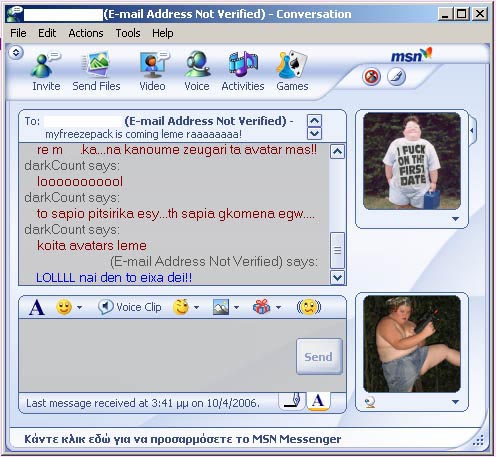Click the Send button

click(x=319, y=357)
